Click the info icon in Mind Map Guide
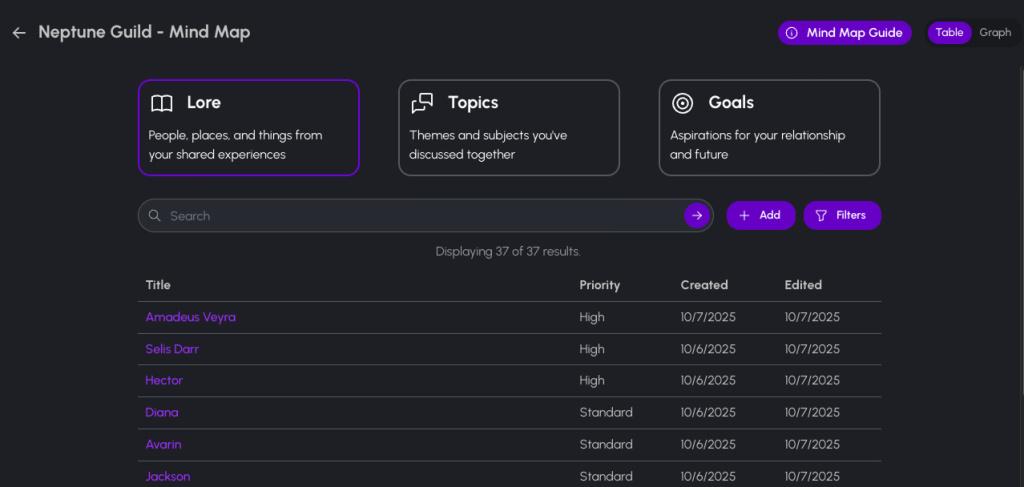The image size is (1024, 487). (792, 33)
